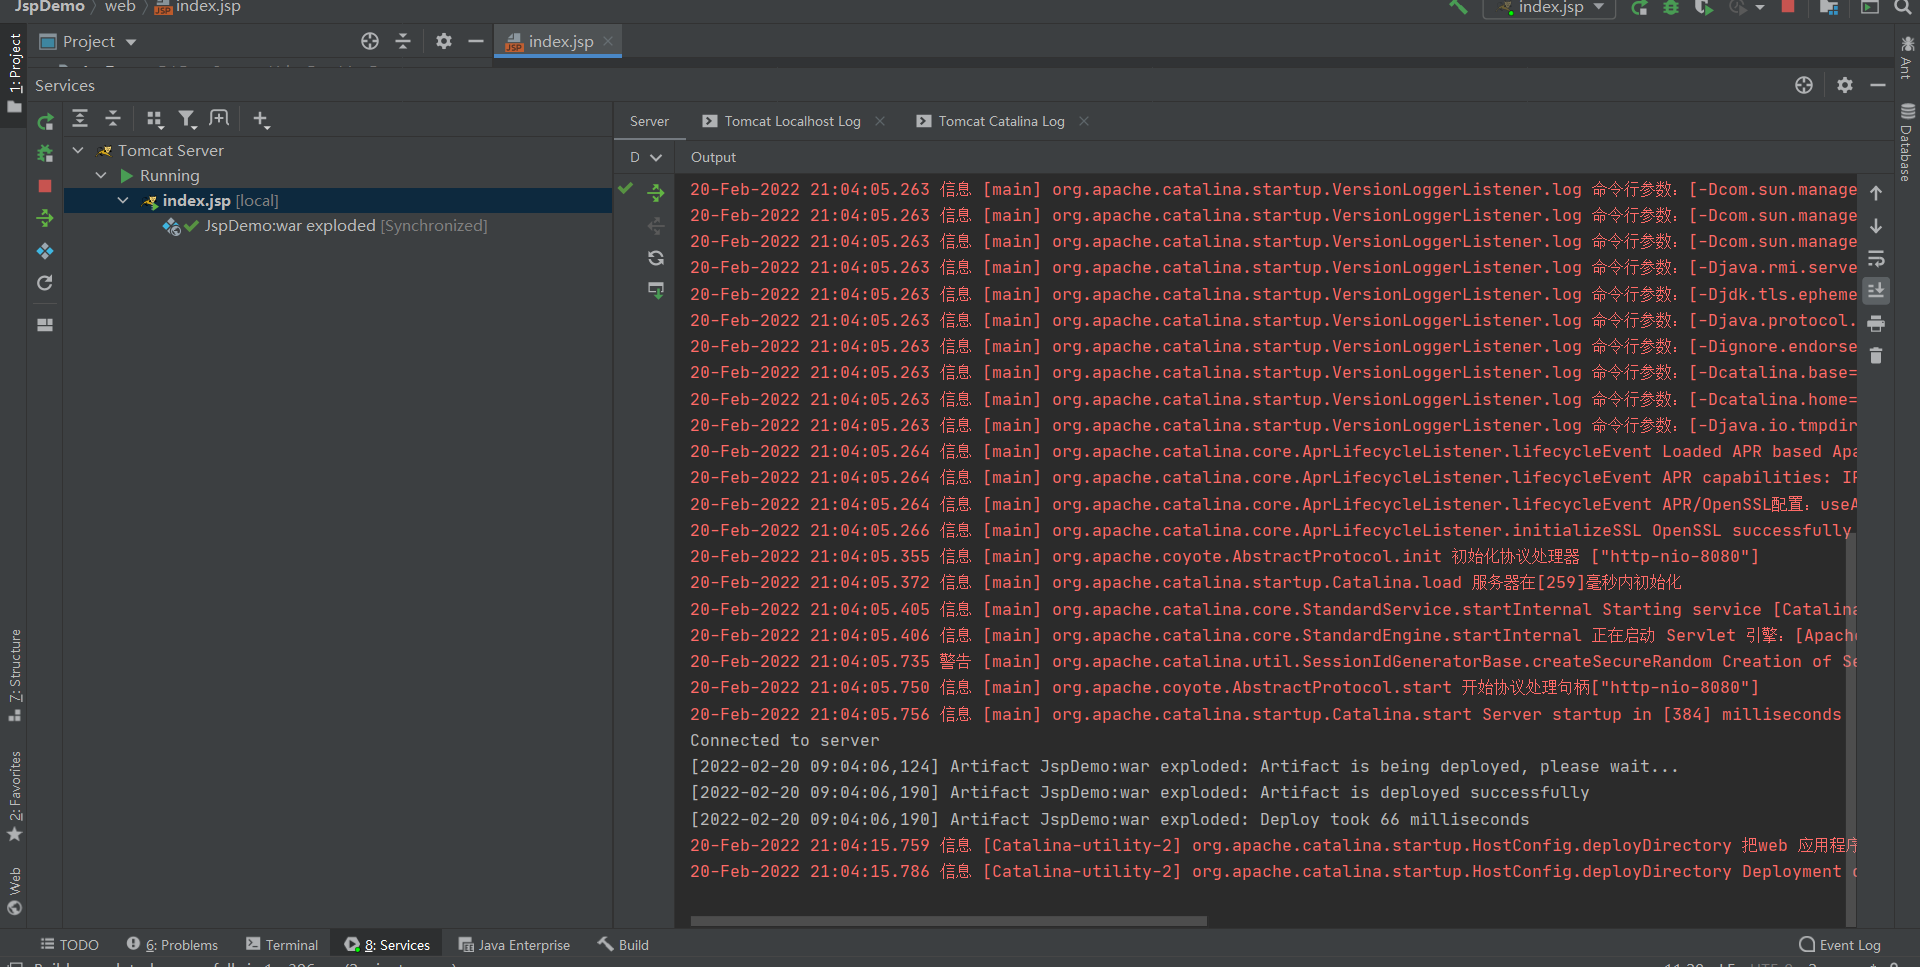Click the console horizontal scrollbar thumb

948,921
